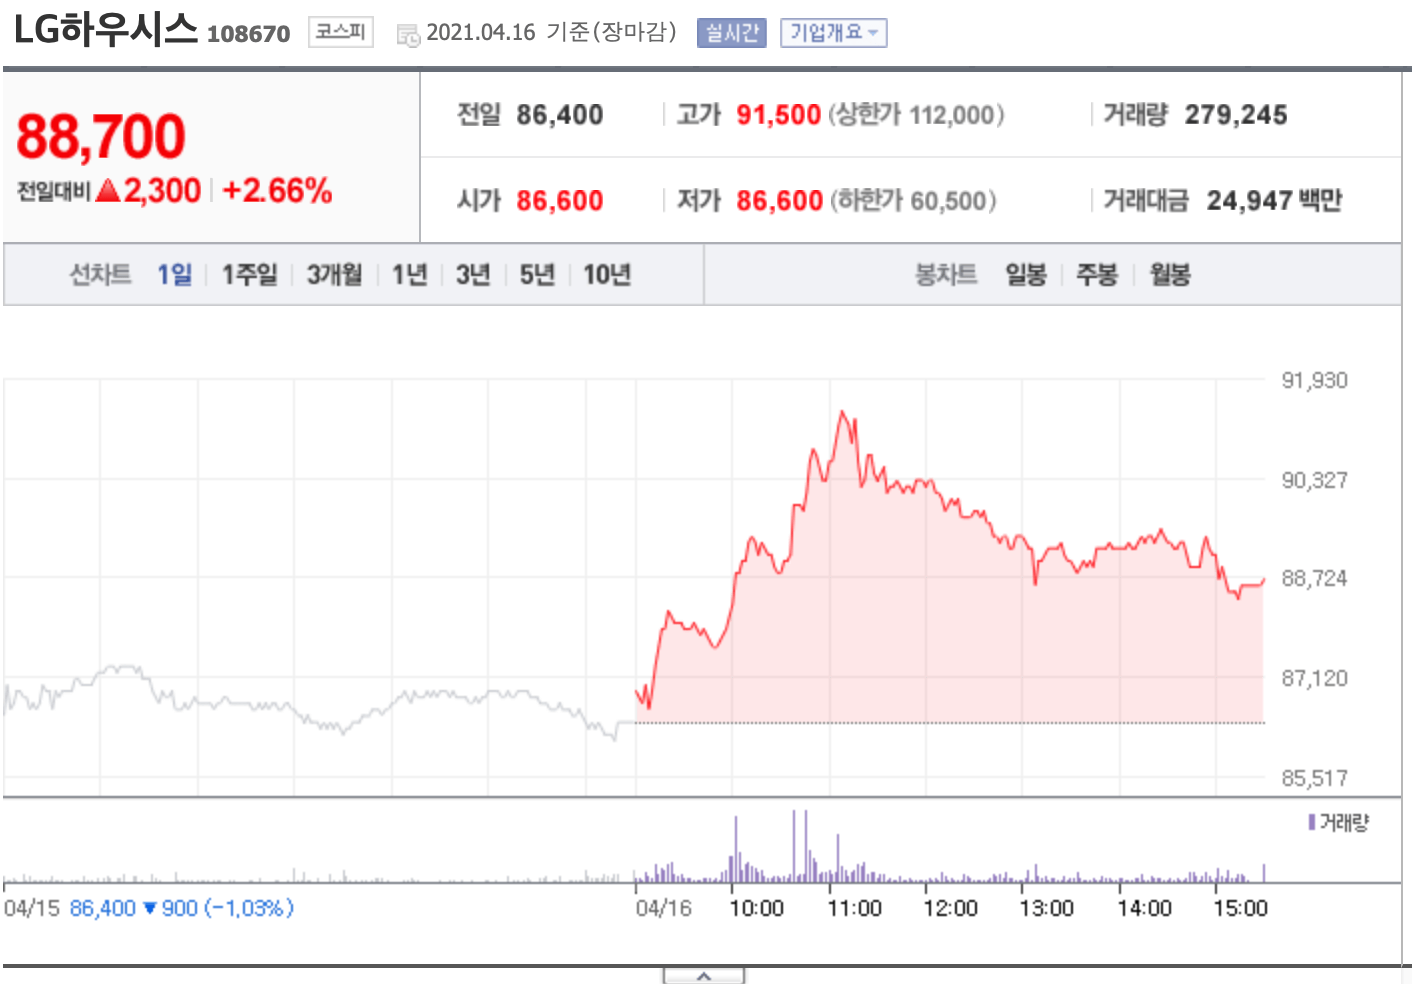This screenshot has width=1412, height=984.
Task: Click the stock code 108670
Action: click(x=248, y=34)
